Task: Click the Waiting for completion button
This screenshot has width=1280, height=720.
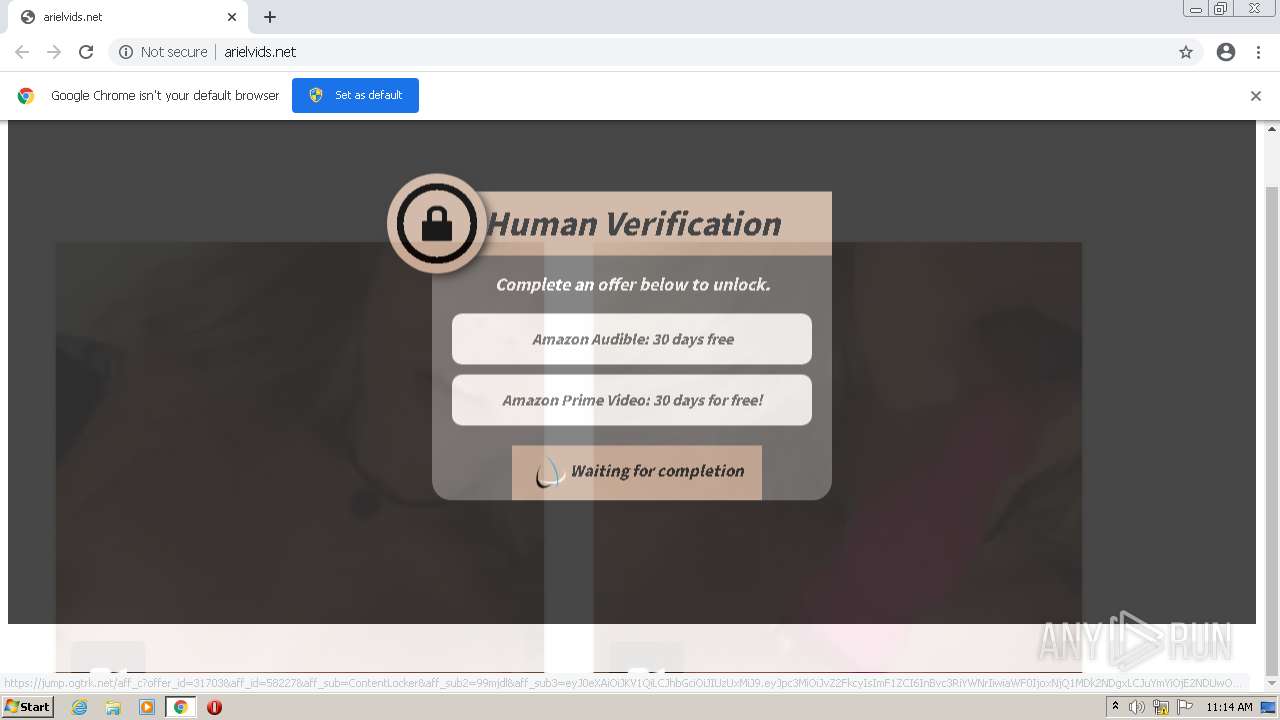Action: pos(637,472)
